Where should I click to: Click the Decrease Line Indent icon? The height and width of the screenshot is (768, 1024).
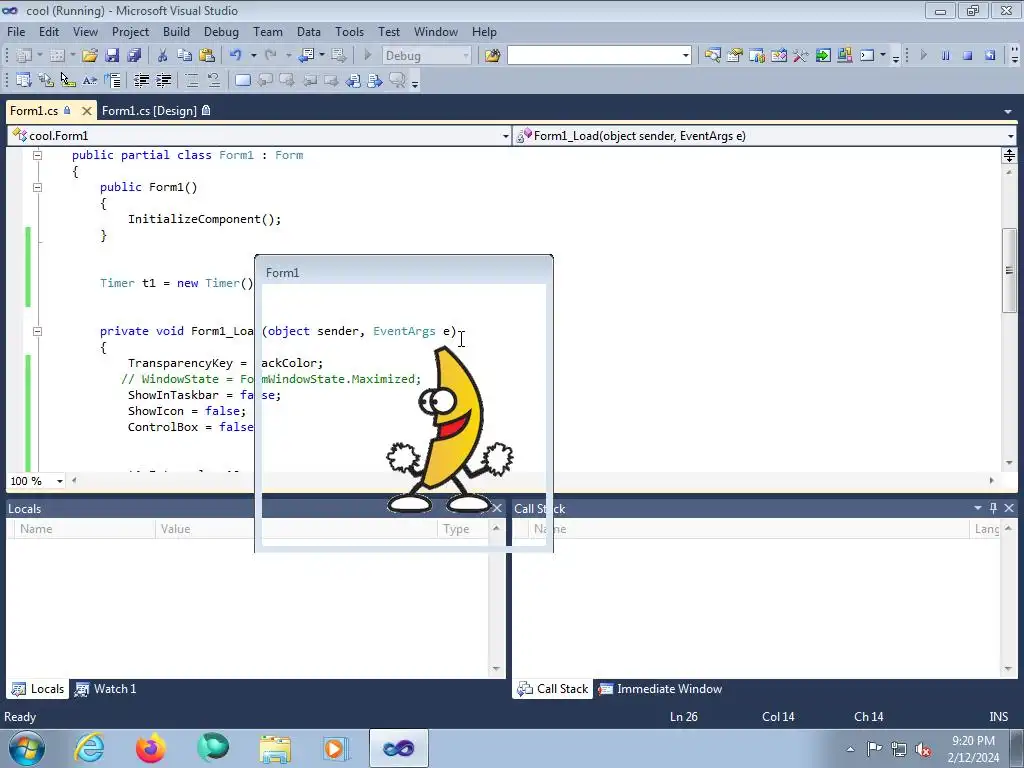coord(141,80)
